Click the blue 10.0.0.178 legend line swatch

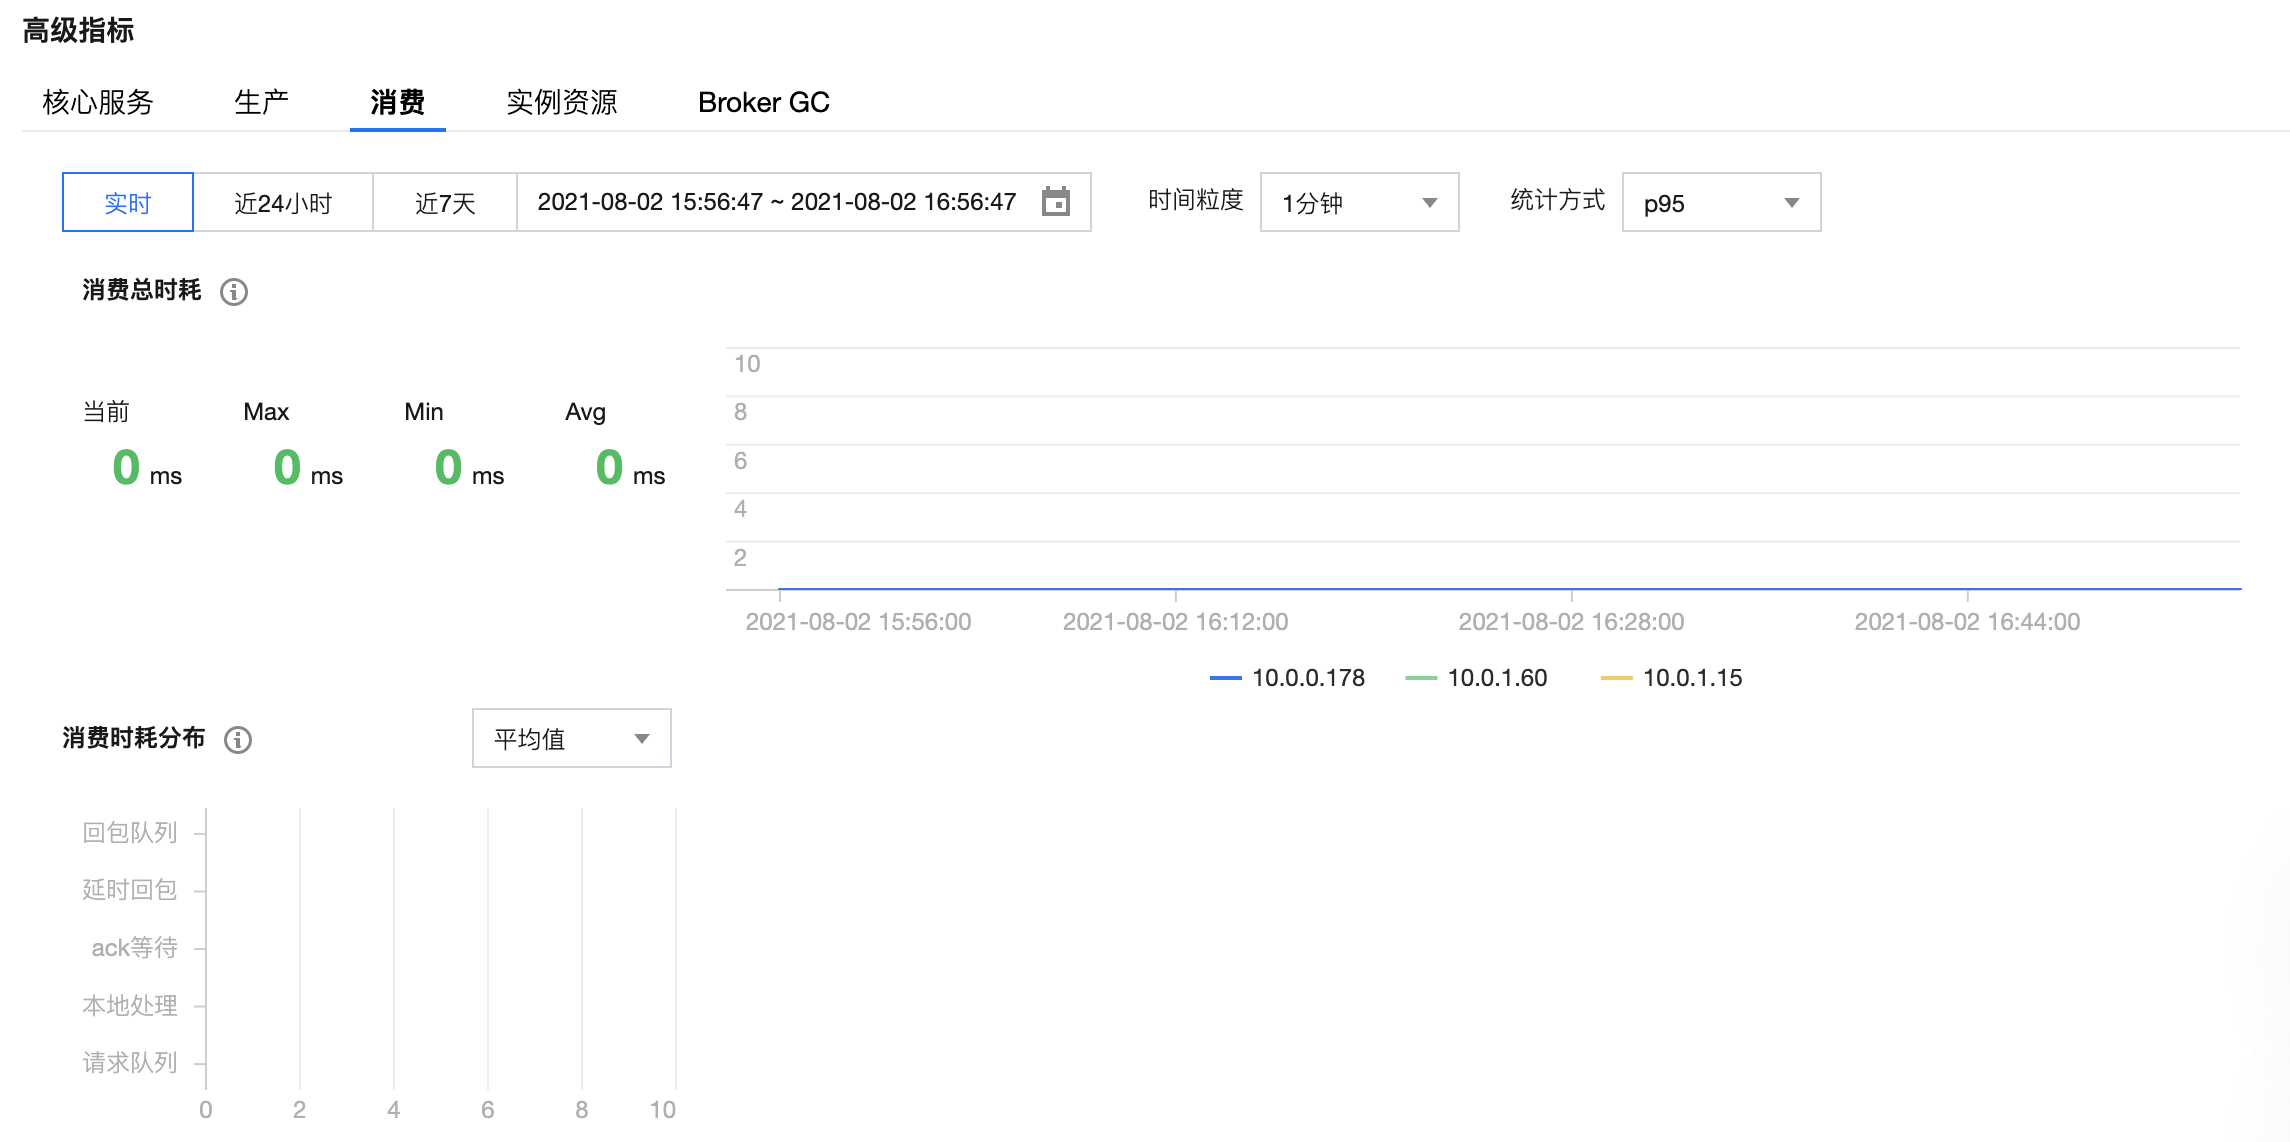1225,678
